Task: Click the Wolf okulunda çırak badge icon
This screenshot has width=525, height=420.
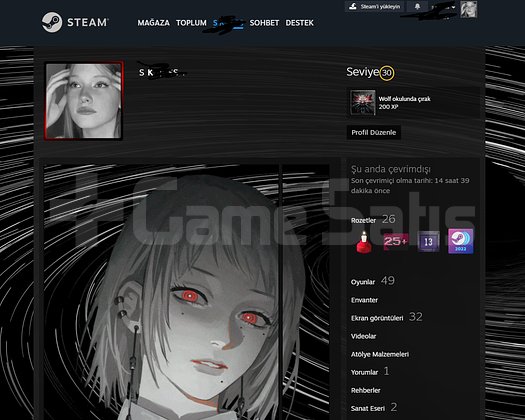Action: (363, 102)
